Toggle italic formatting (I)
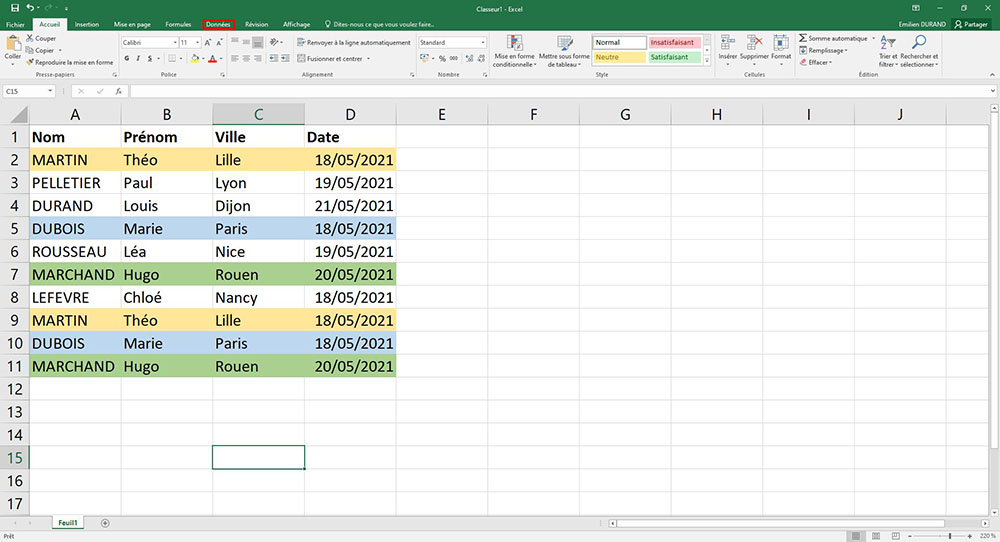 (x=139, y=59)
